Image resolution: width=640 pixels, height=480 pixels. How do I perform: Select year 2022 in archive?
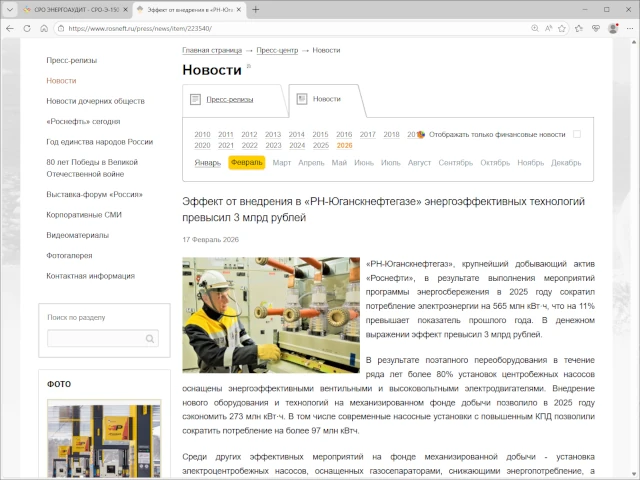pos(249,145)
